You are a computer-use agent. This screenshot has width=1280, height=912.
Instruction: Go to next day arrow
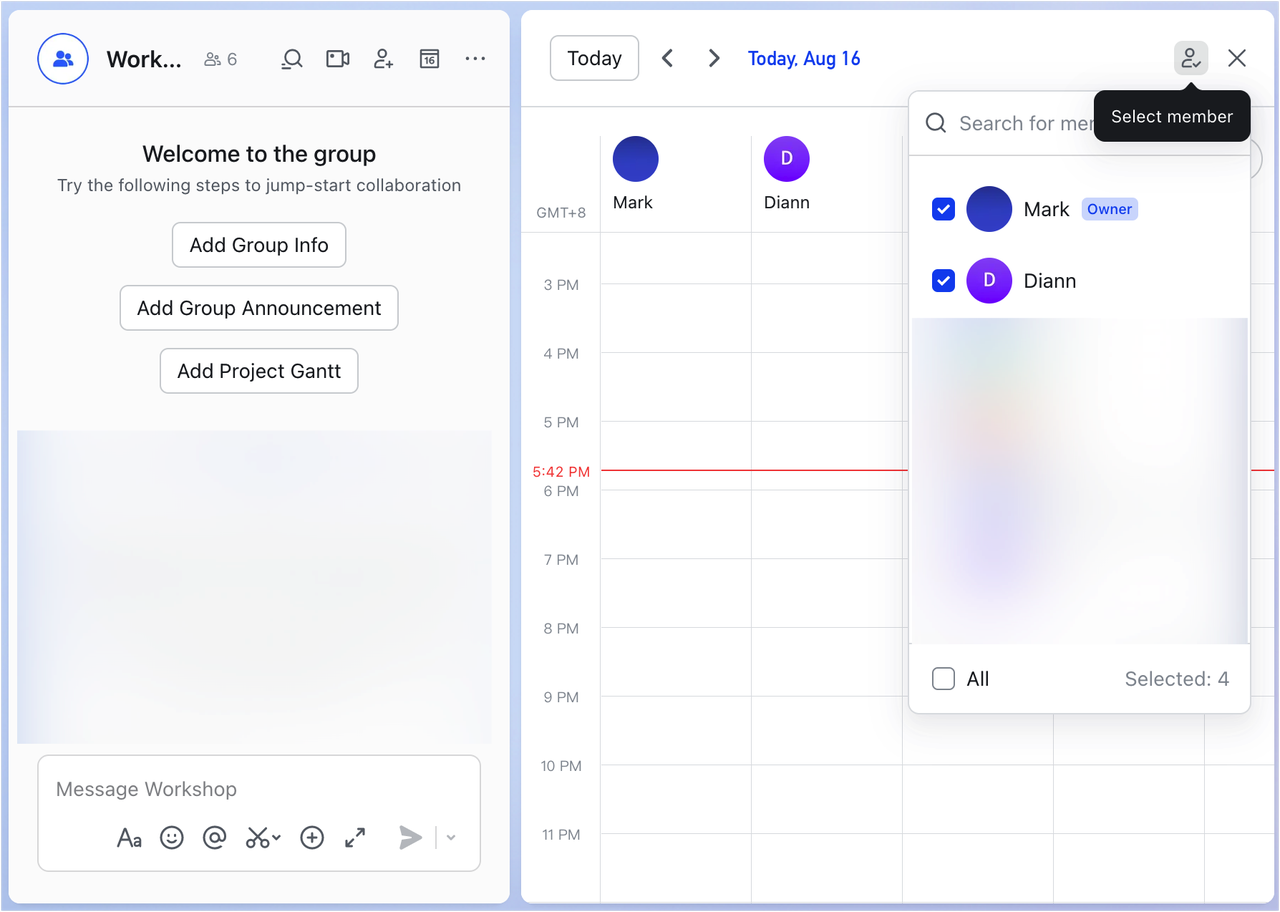click(713, 58)
